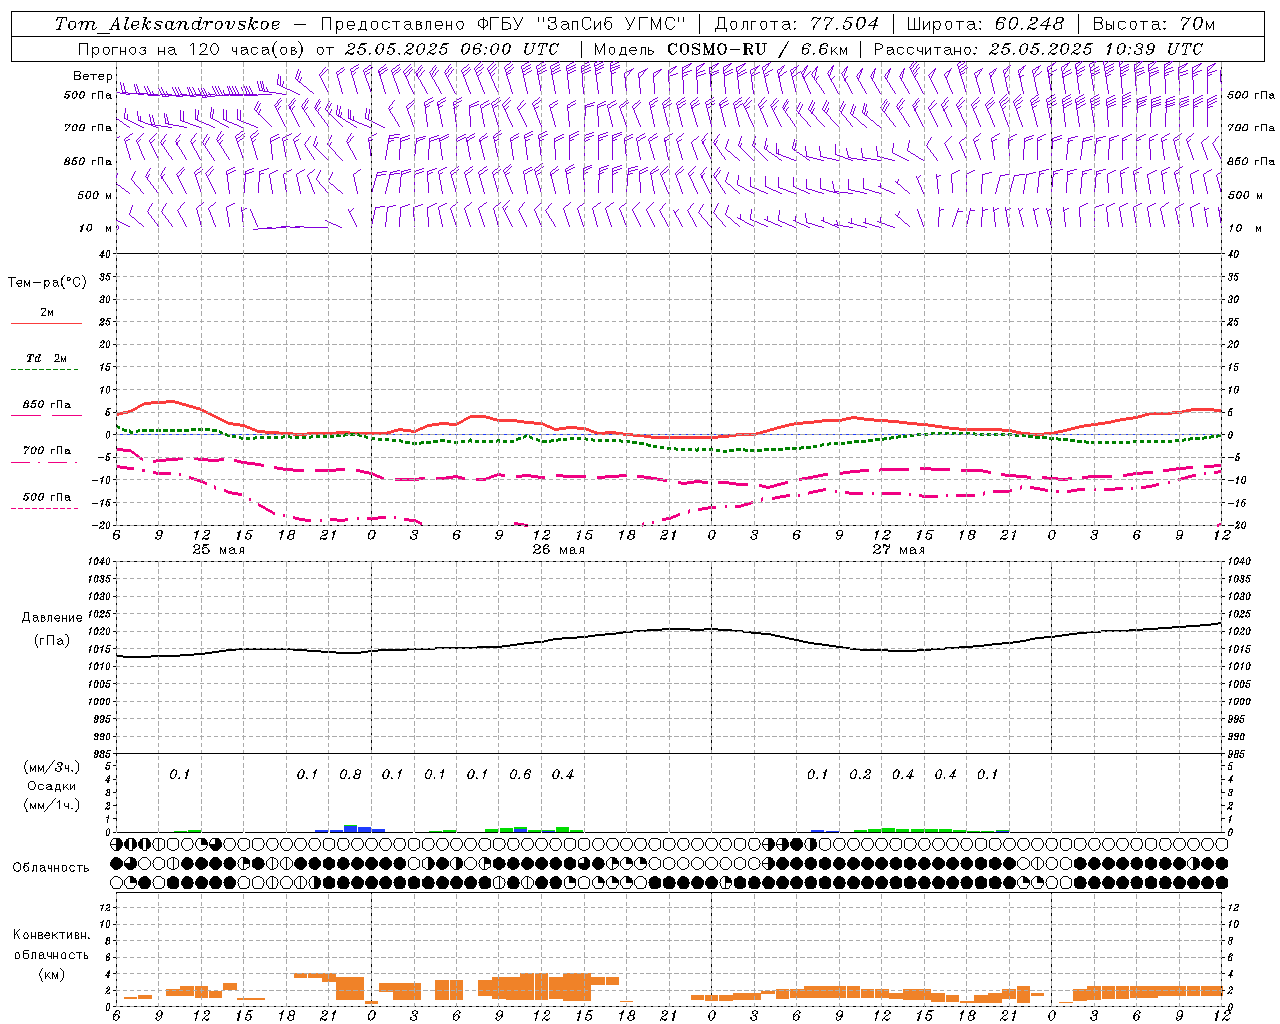Click the 26 мая date label
This screenshot has width=1280, height=1024.
pyautogui.click(x=558, y=550)
